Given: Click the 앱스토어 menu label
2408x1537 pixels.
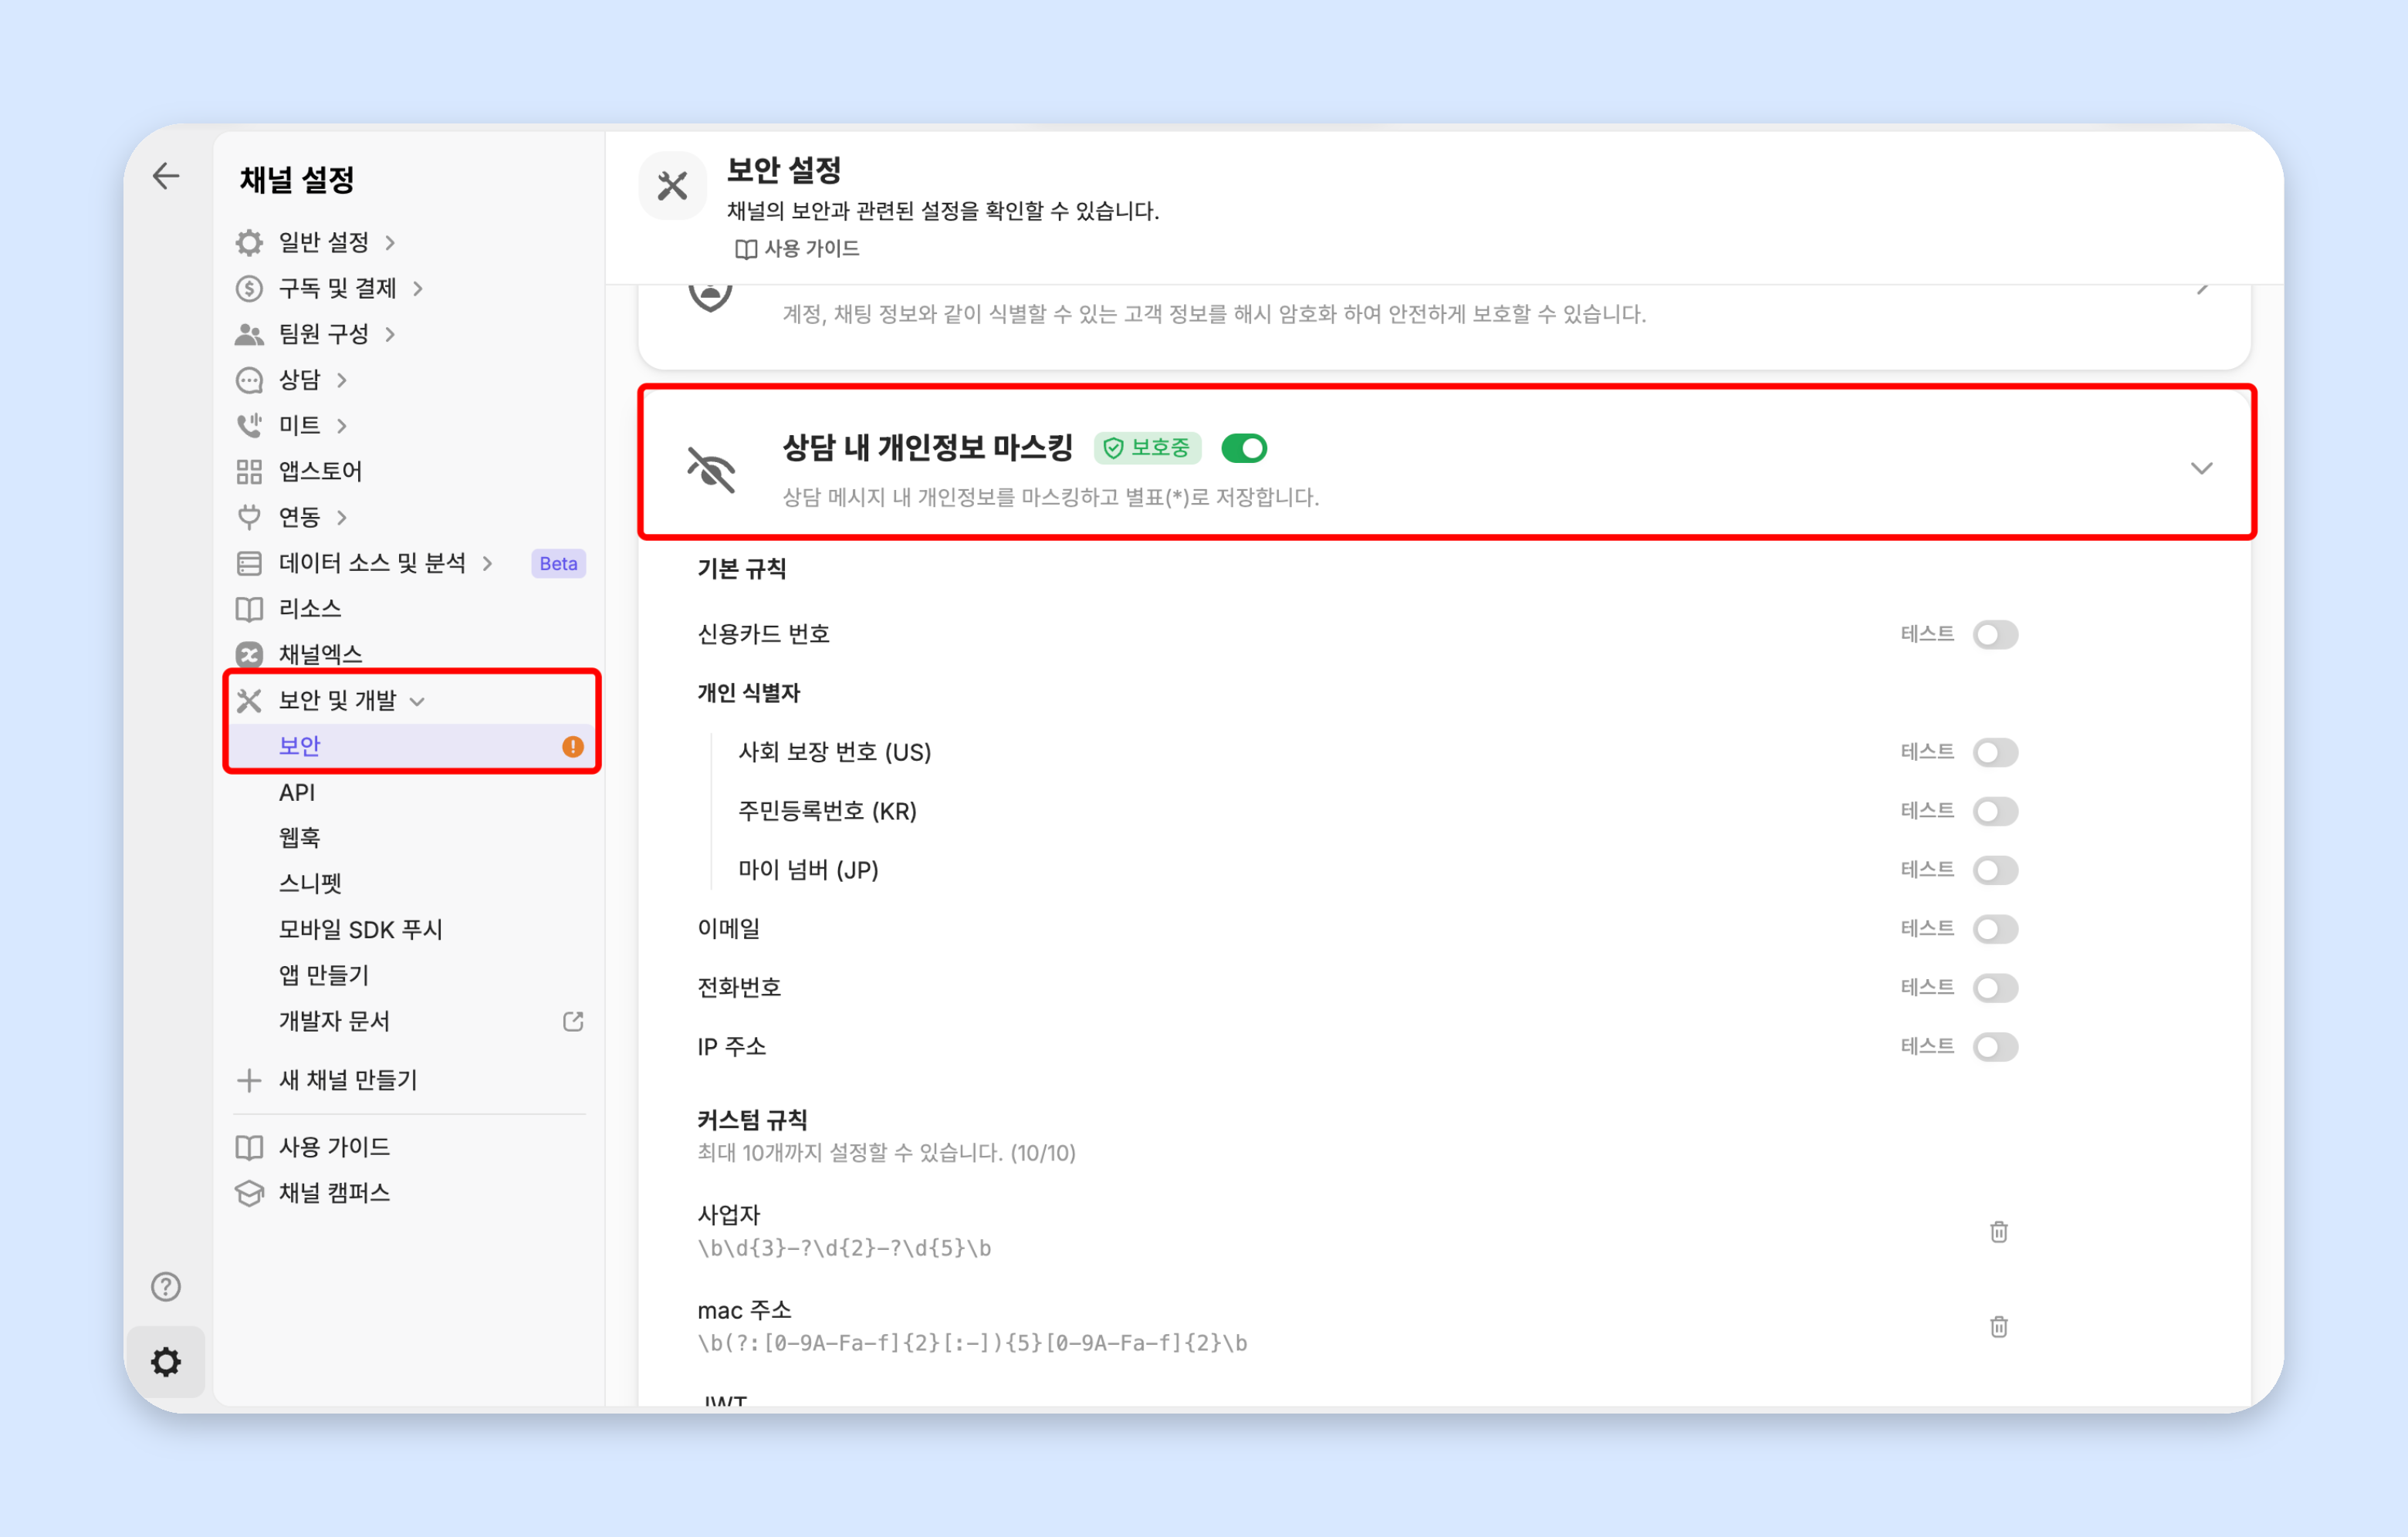Looking at the screenshot, I should (x=320, y=471).
